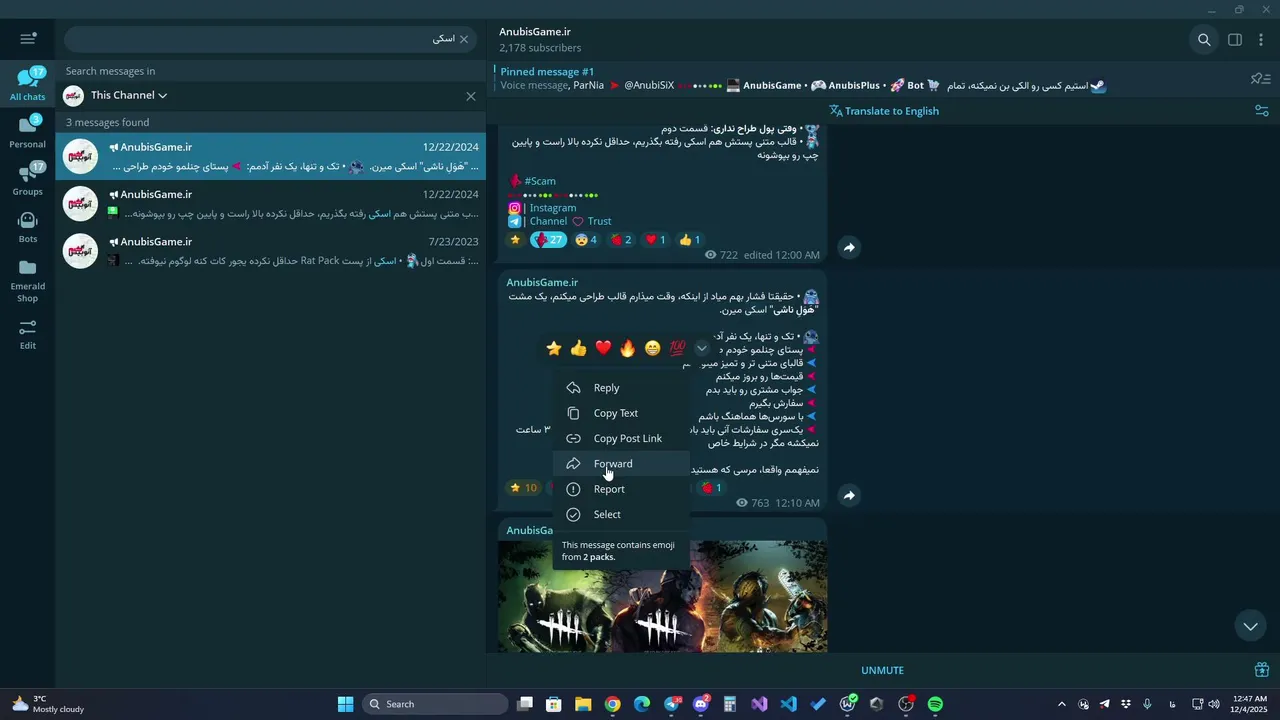Viewport: 1280px width, 720px height.
Task: Choose Reply in the context menu
Action: [621, 388]
